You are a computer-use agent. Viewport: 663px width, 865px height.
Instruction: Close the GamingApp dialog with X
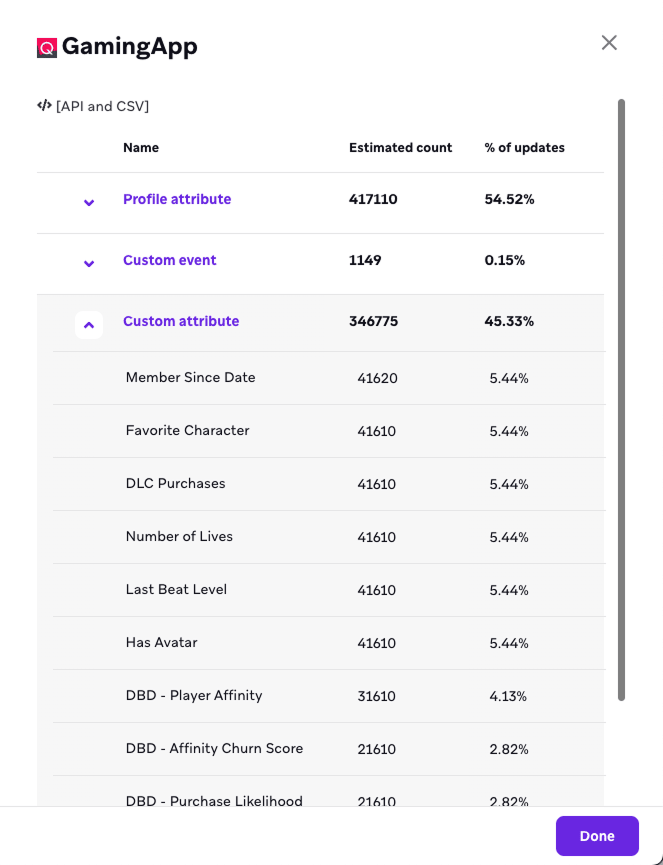(609, 42)
